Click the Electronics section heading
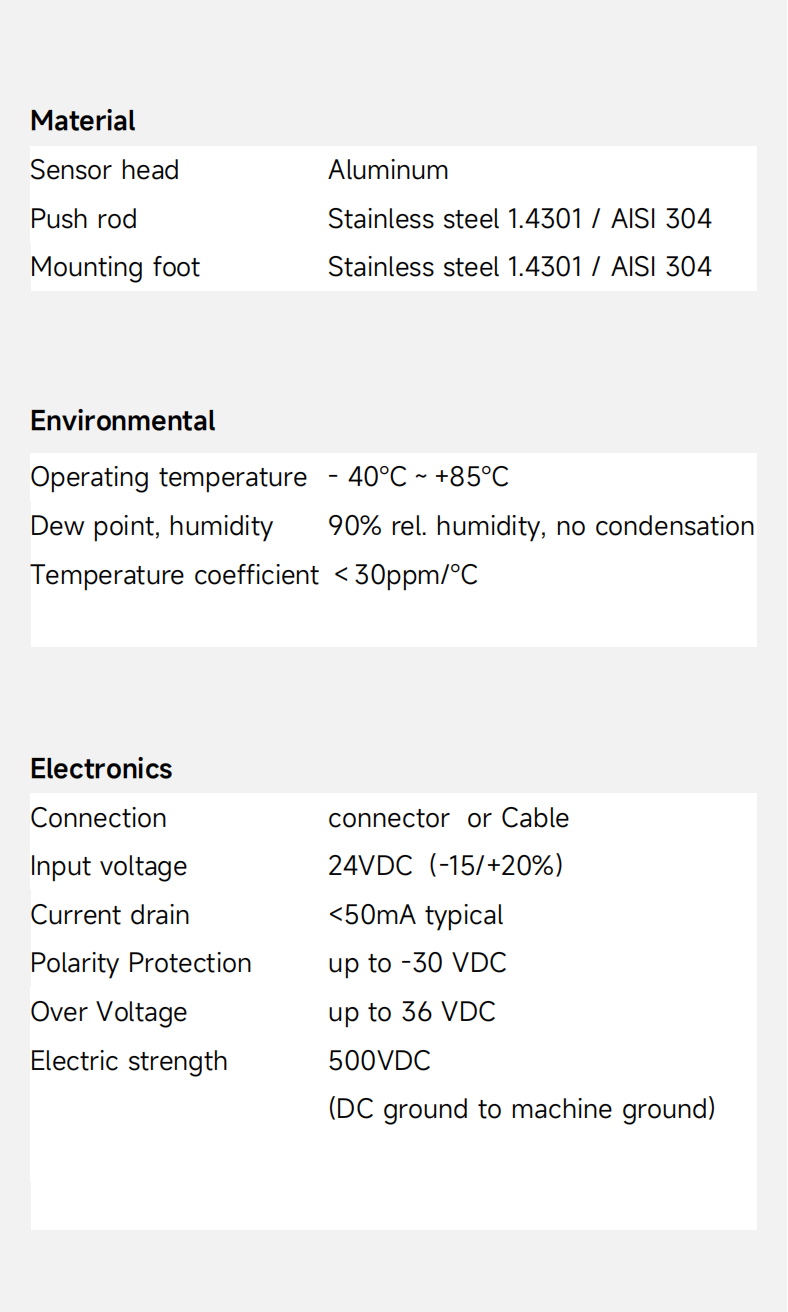This screenshot has width=788, height=1312. click(x=101, y=769)
